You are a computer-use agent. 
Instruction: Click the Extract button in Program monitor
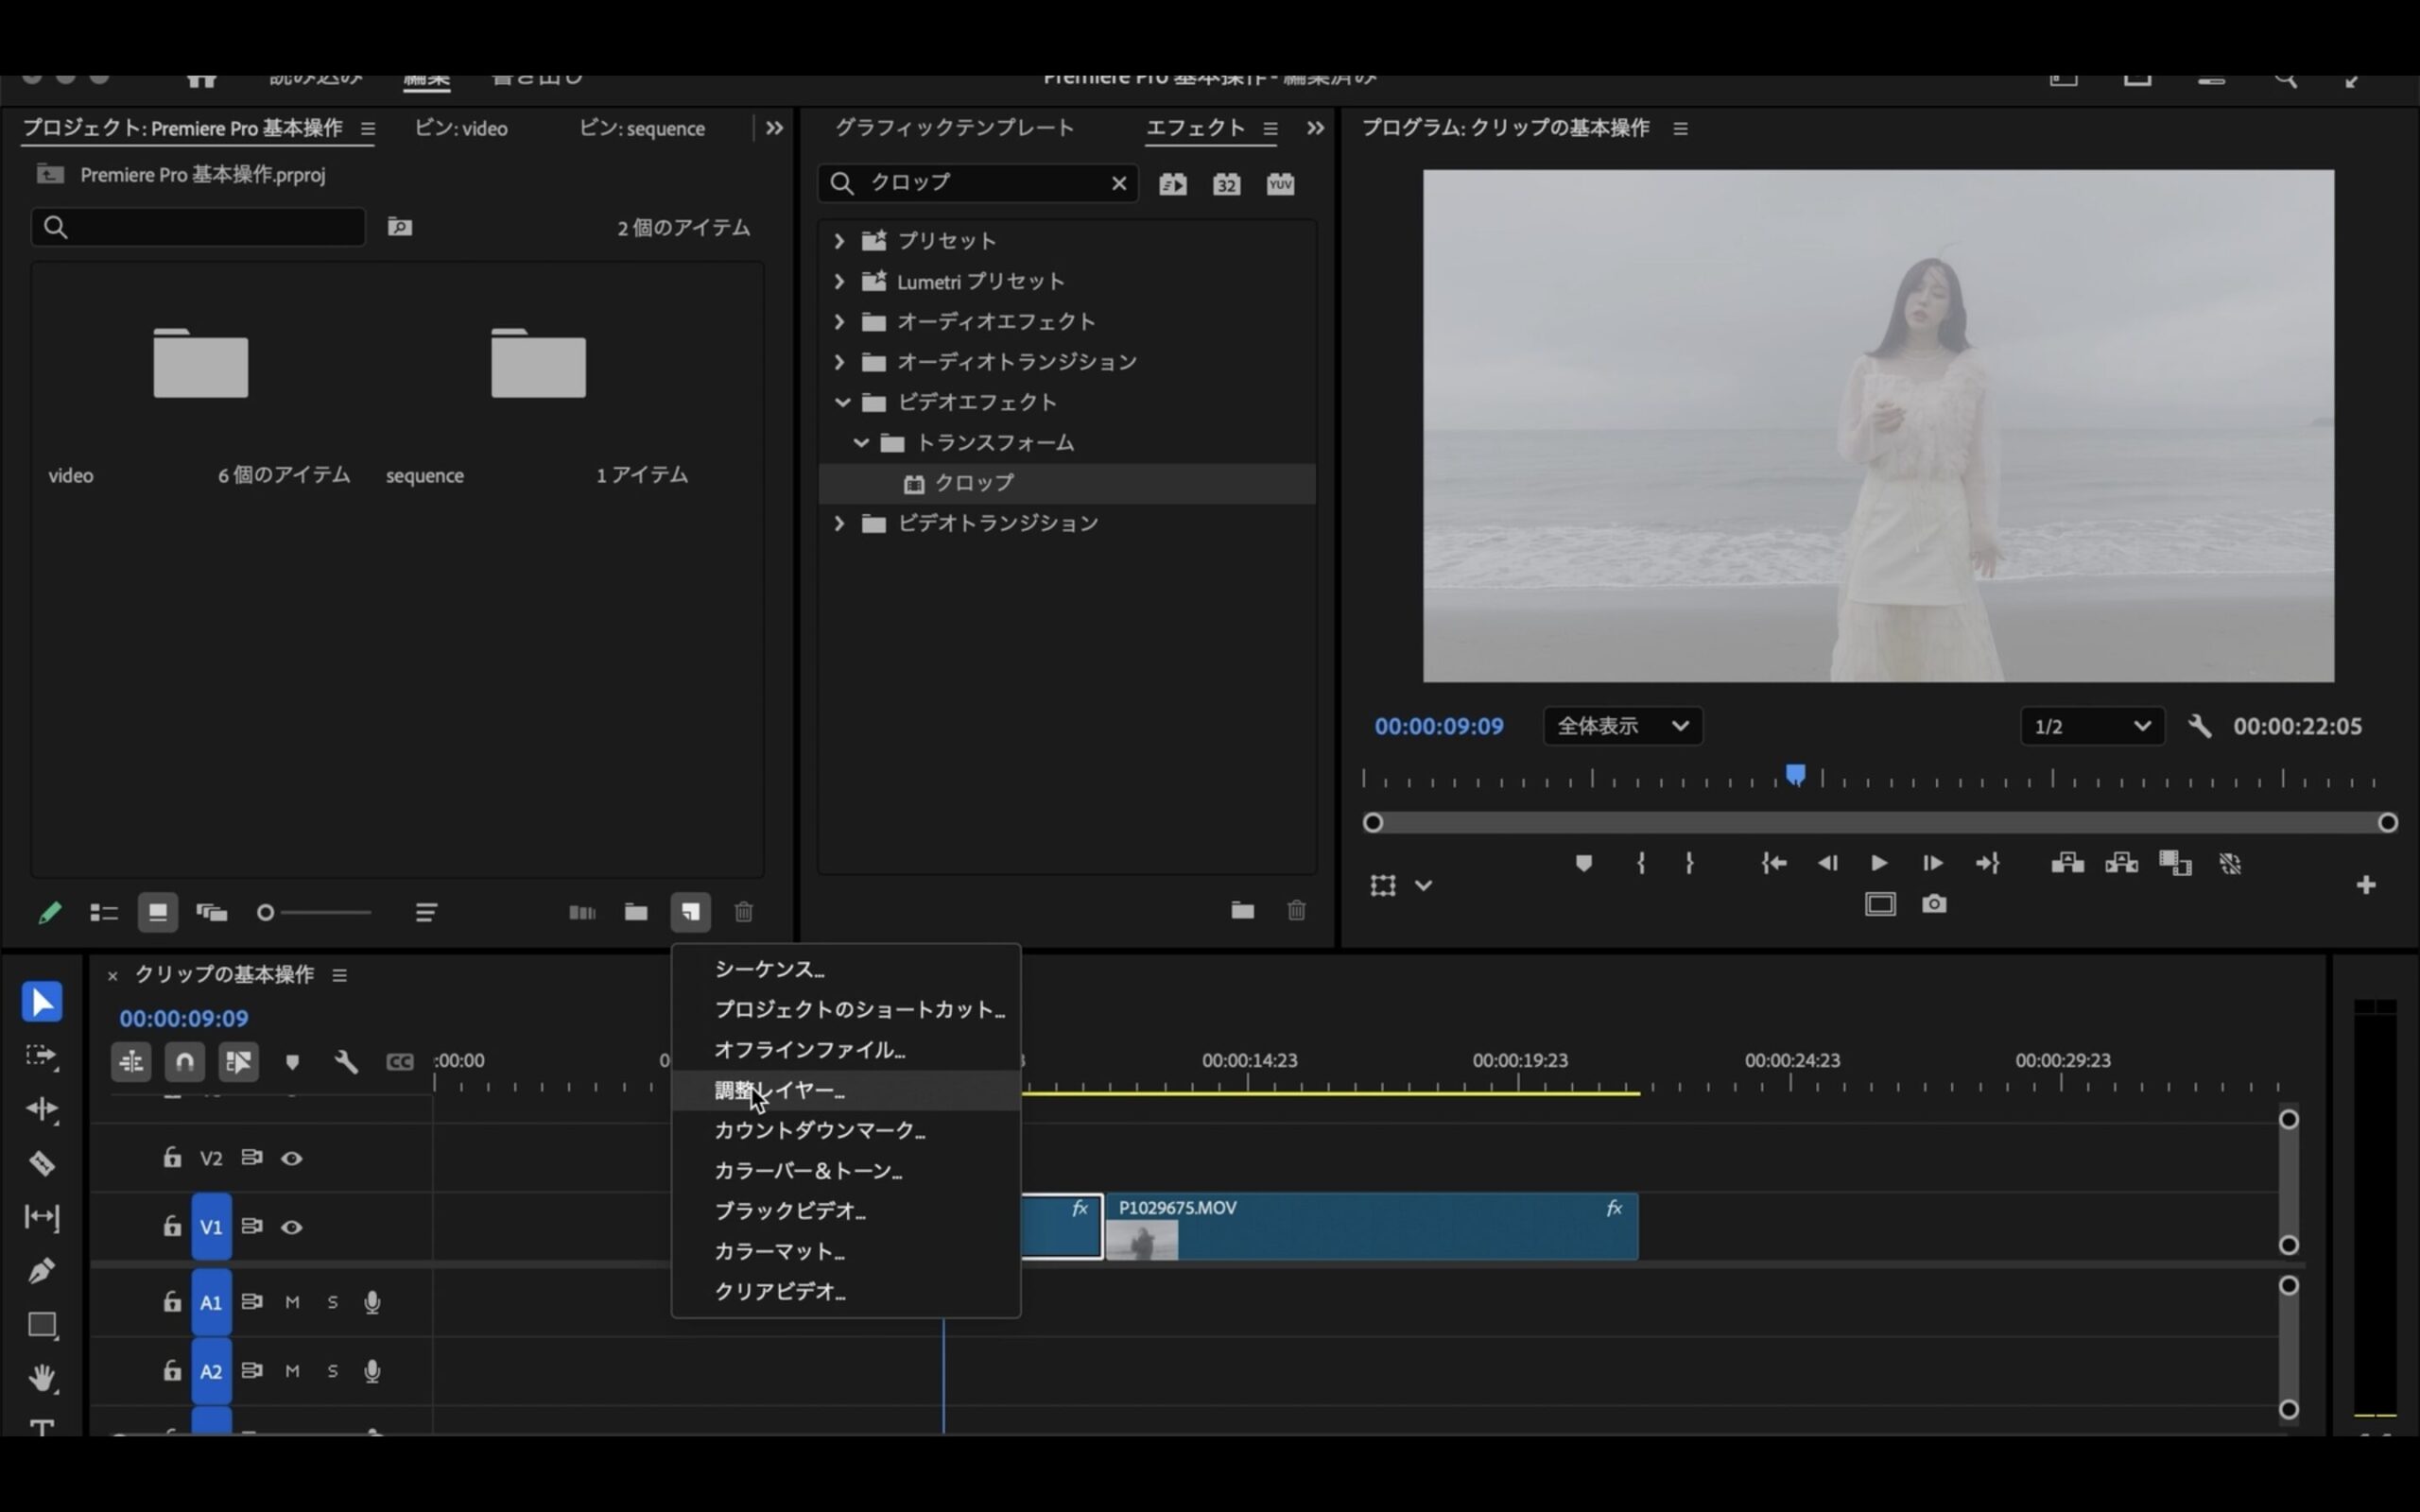[x=2121, y=863]
